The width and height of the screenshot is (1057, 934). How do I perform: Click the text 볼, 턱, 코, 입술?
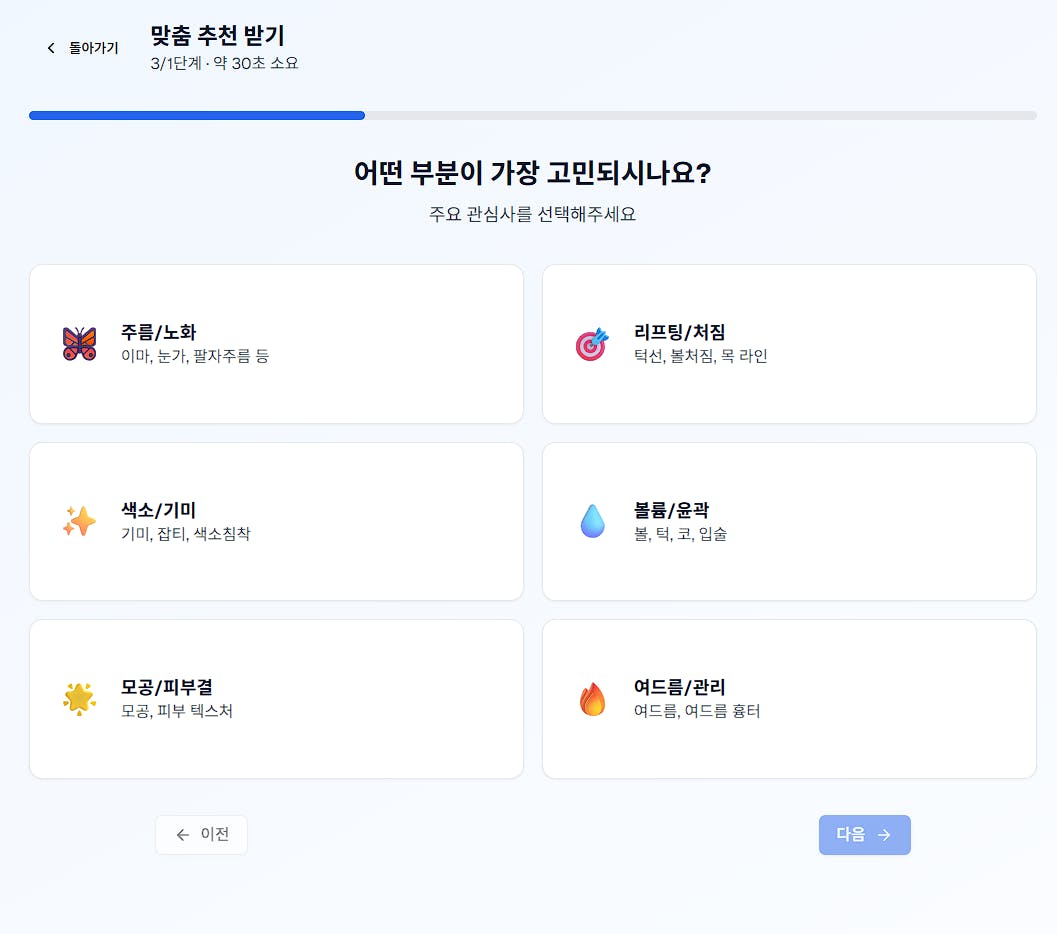click(x=680, y=534)
